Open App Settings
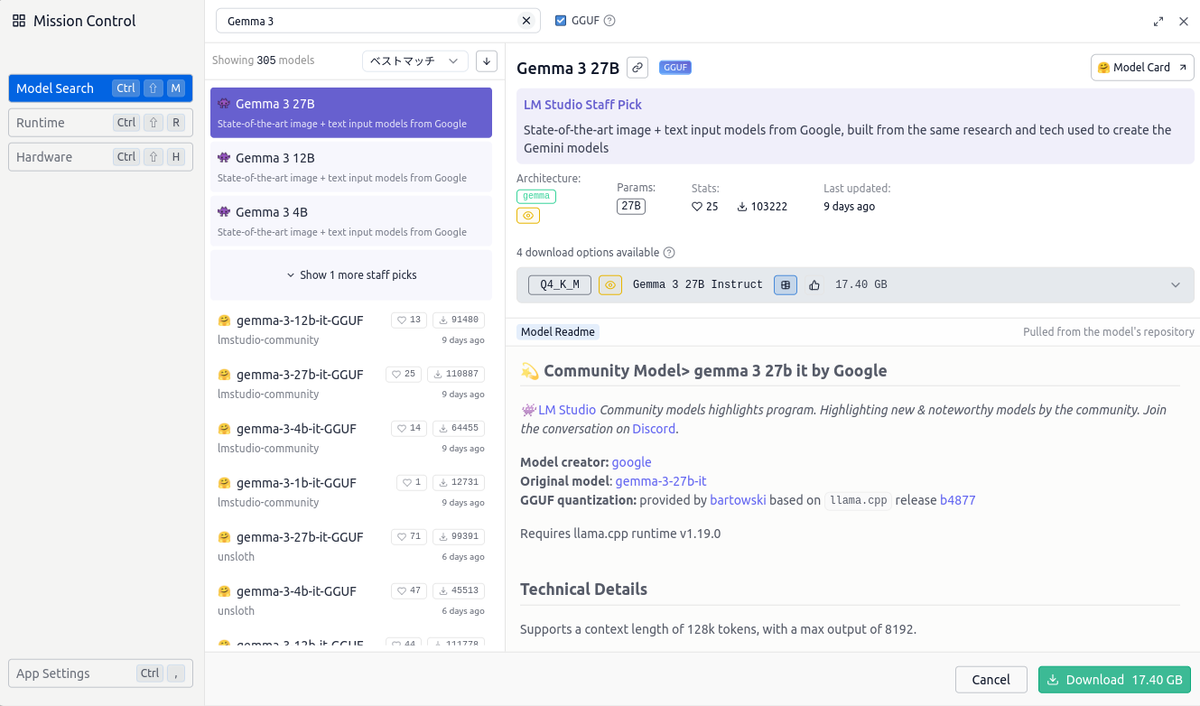 101,673
